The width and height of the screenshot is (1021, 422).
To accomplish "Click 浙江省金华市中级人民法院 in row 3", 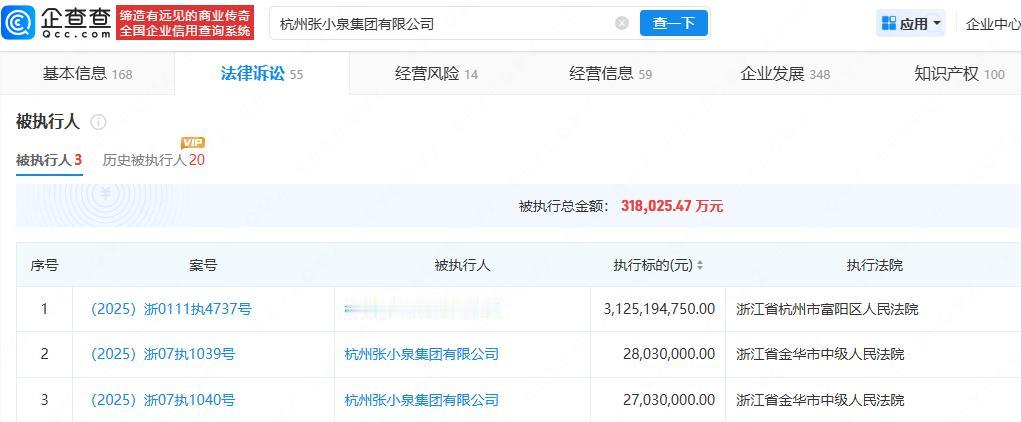I will [820, 399].
